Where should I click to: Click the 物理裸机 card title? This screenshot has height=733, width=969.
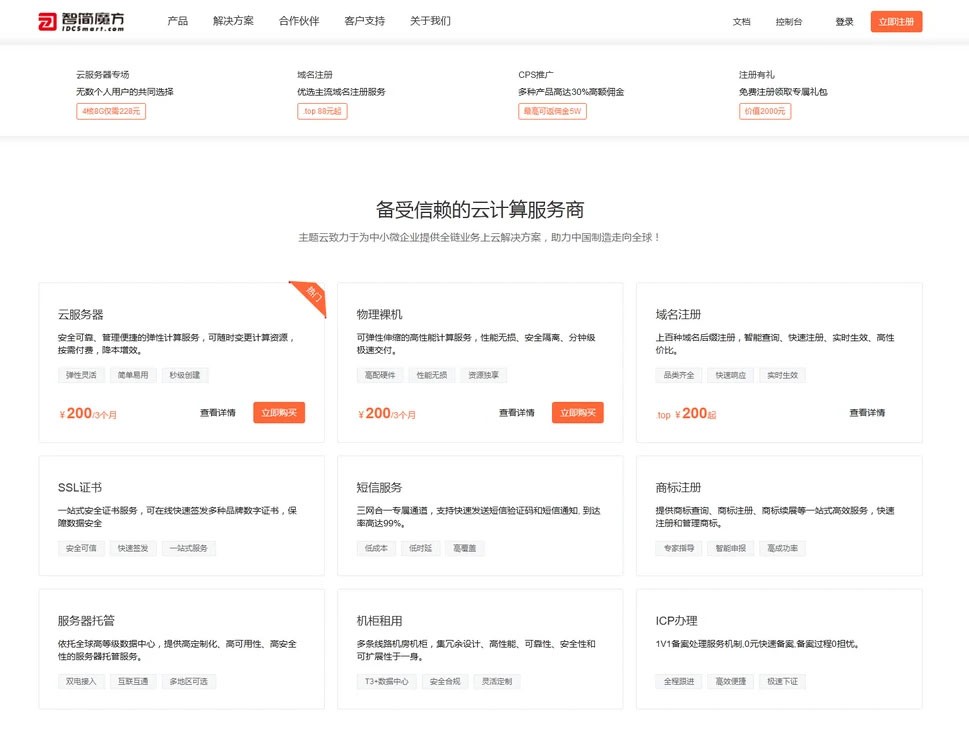379,315
